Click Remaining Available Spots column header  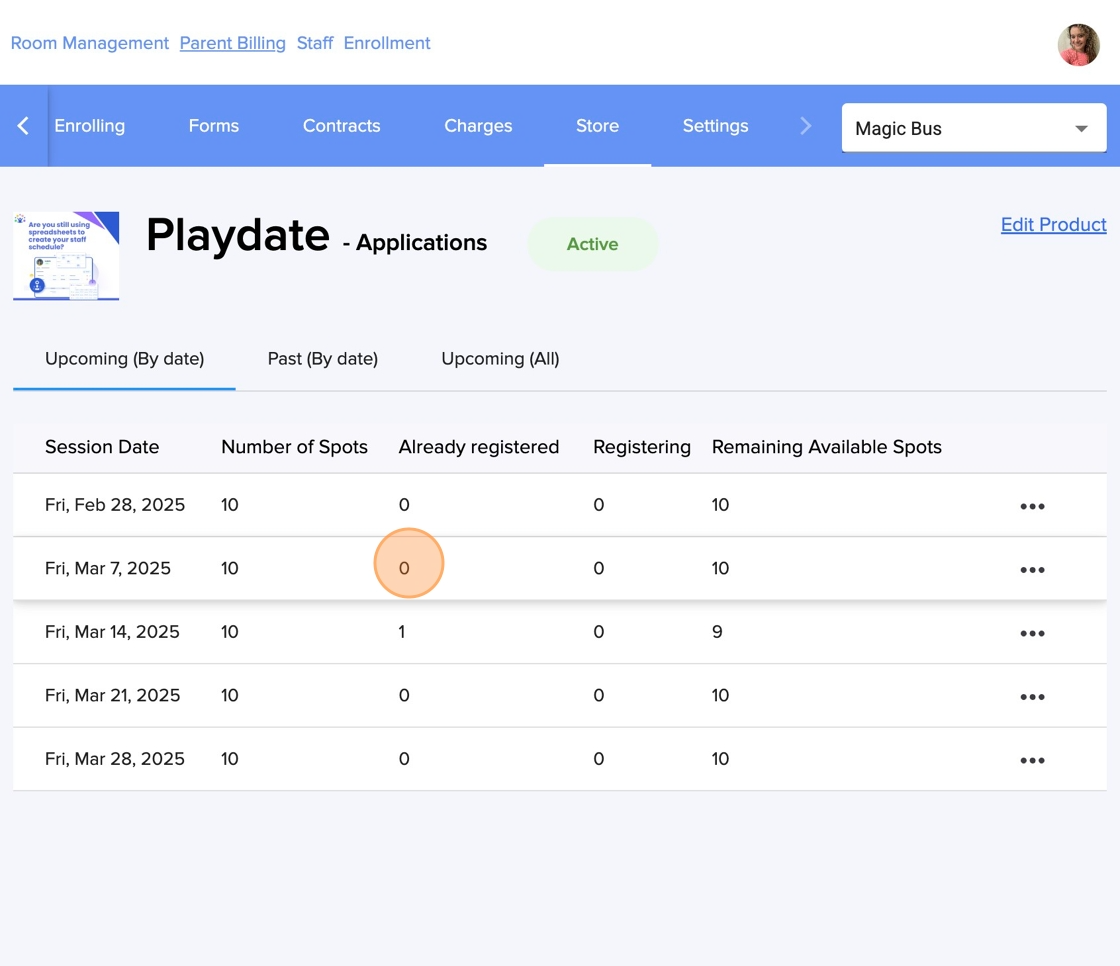(826, 447)
